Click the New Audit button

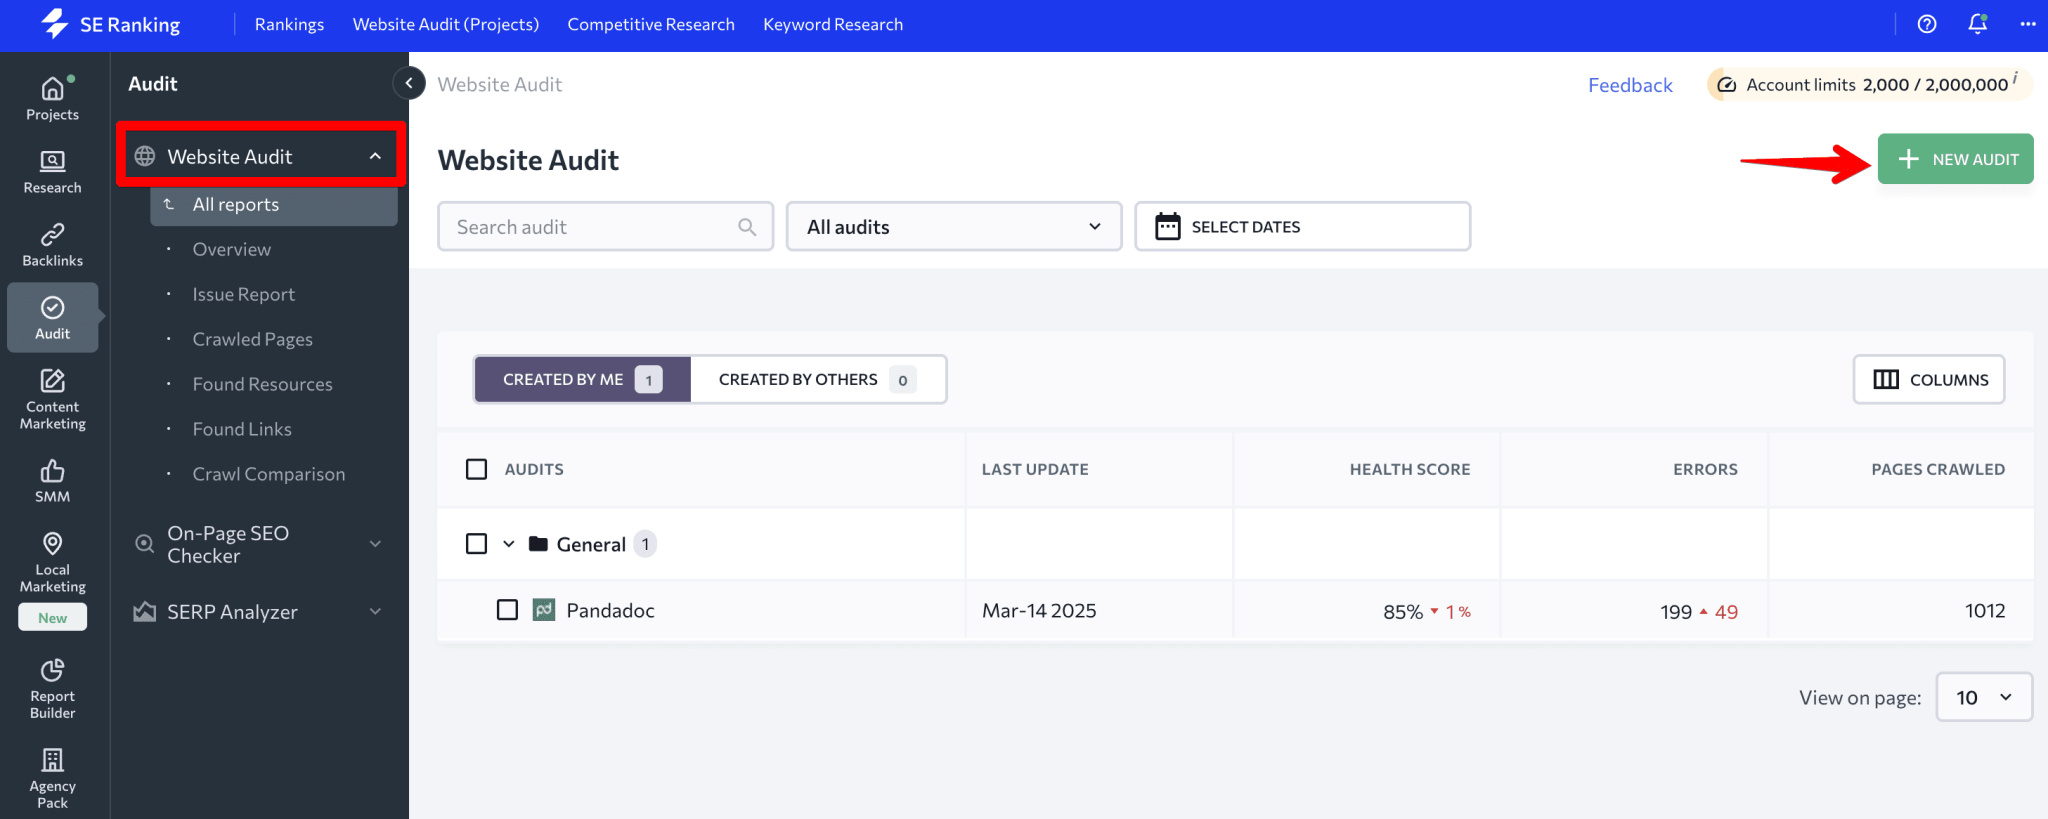pyautogui.click(x=1955, y=159)
